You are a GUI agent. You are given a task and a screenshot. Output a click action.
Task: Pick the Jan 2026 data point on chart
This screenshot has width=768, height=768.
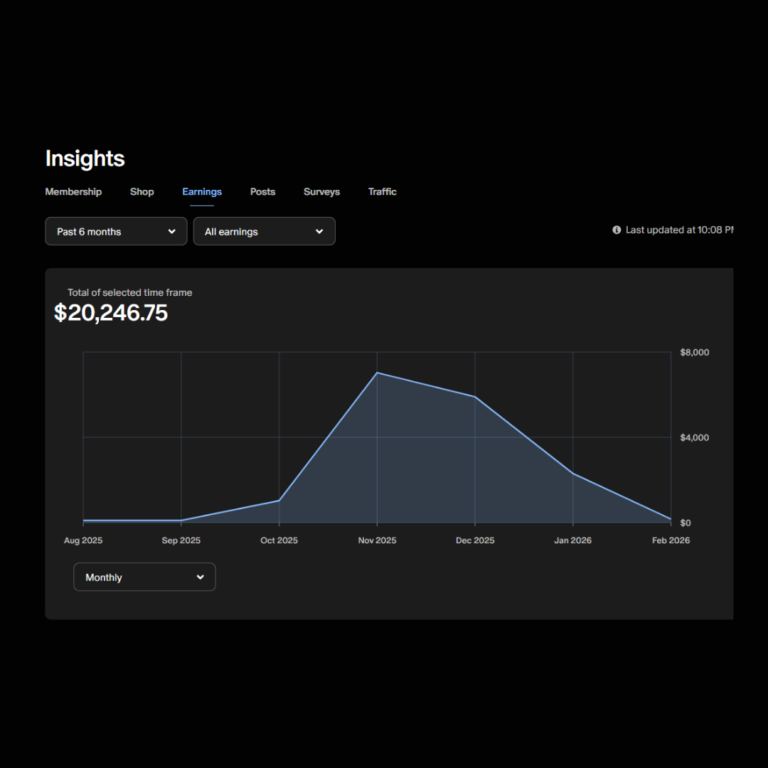tap(573, 474)
